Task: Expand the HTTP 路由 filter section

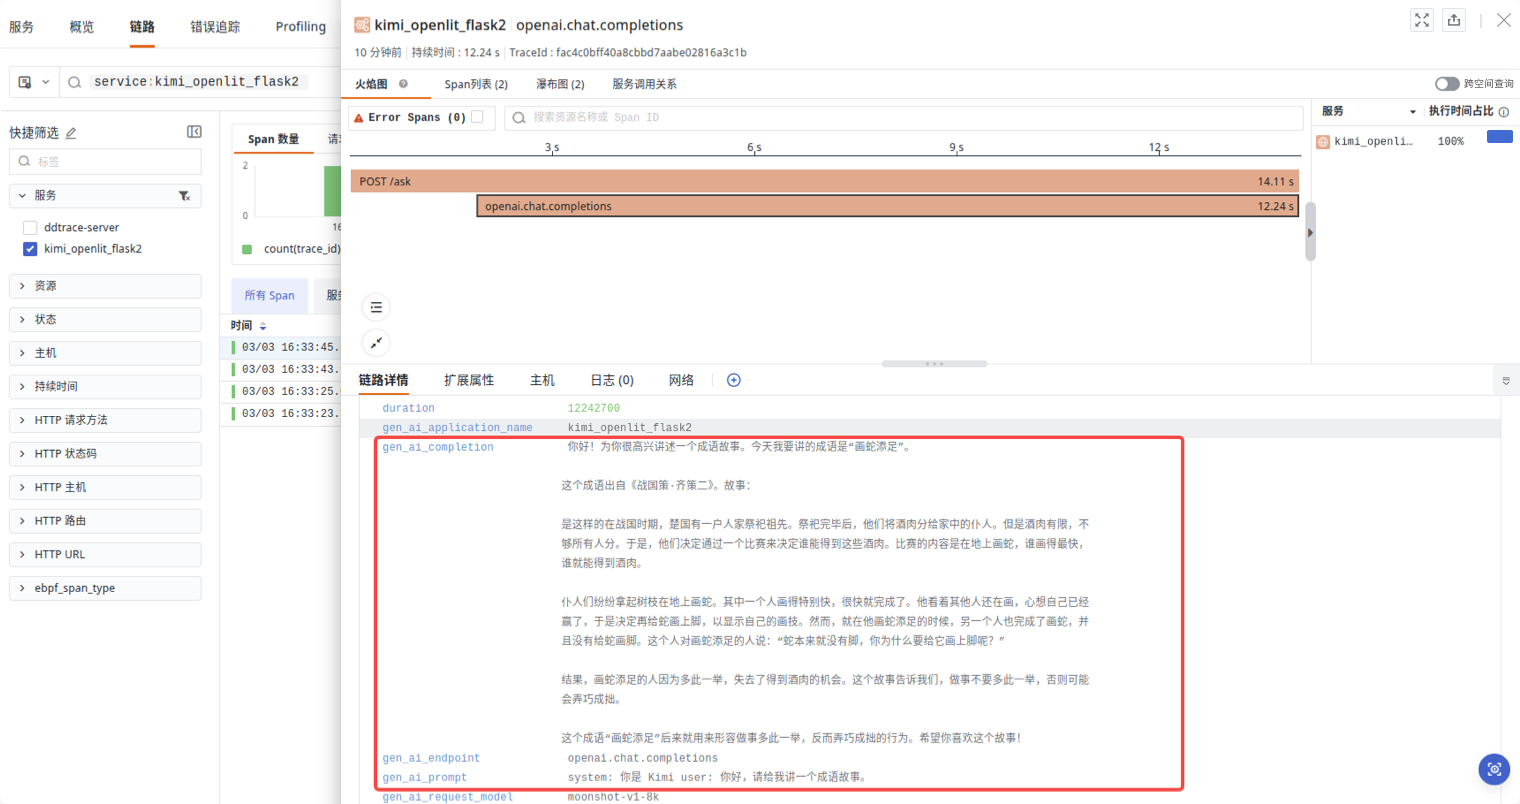Action: [x=106, y=521]
